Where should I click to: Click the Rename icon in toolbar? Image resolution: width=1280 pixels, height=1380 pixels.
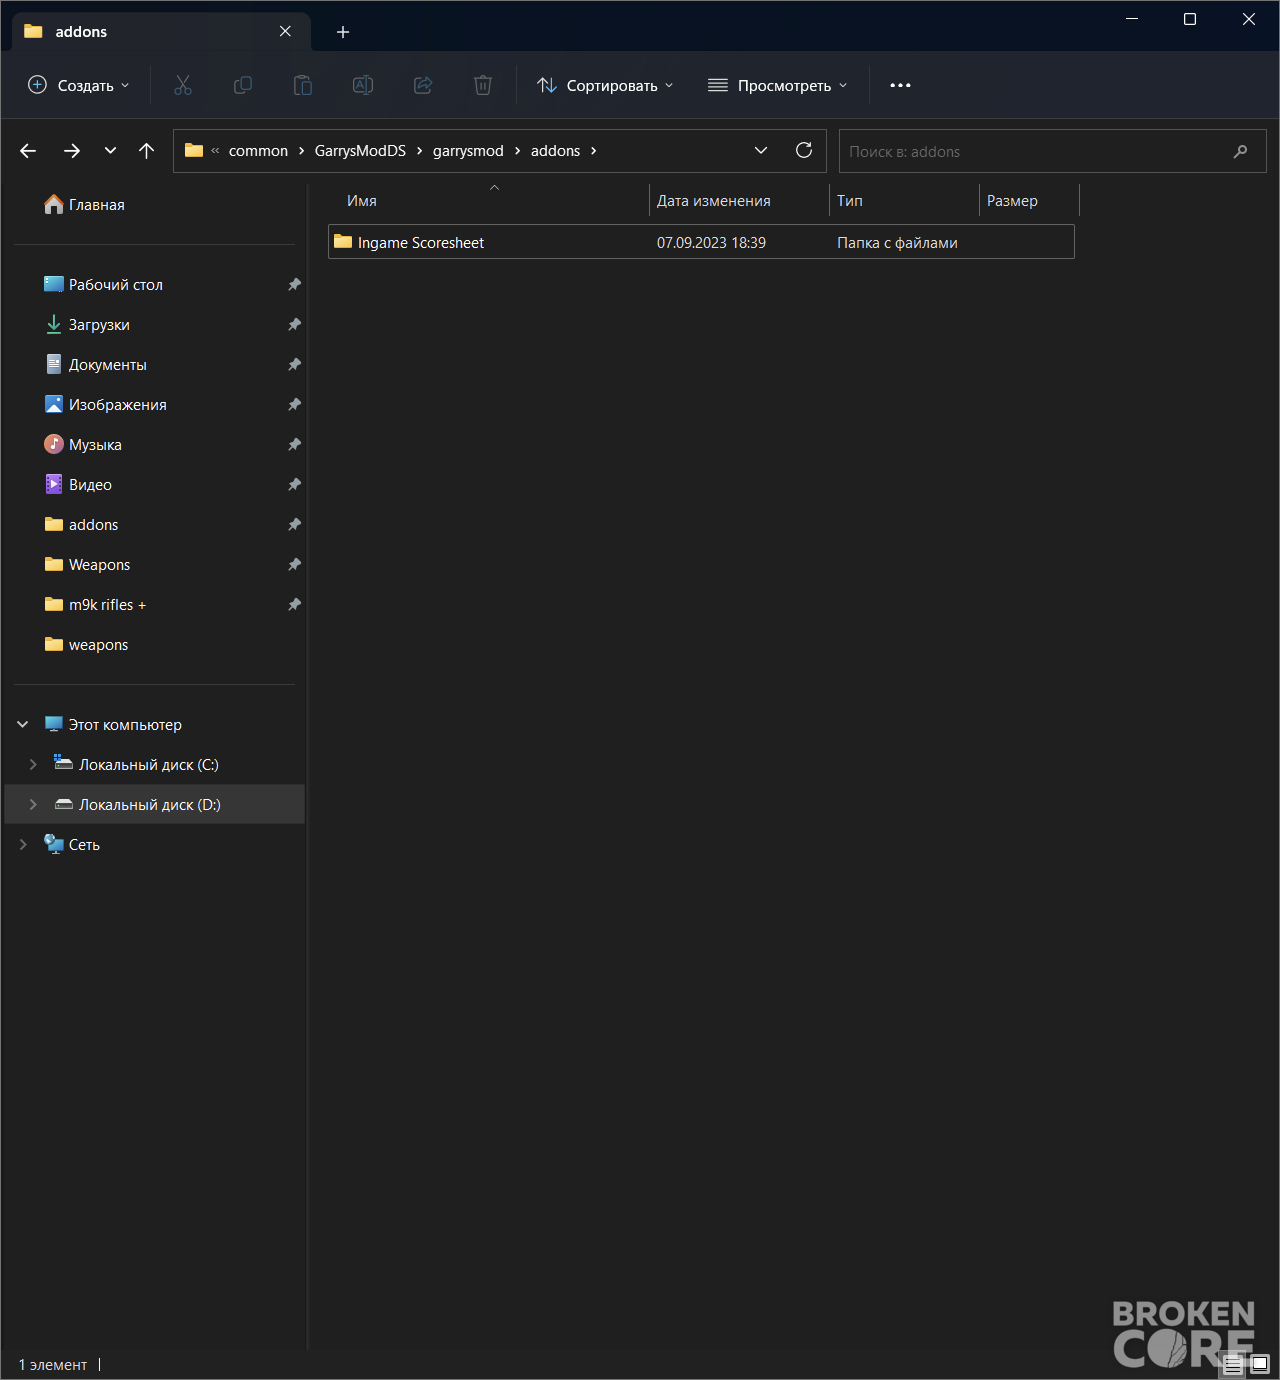363,85
